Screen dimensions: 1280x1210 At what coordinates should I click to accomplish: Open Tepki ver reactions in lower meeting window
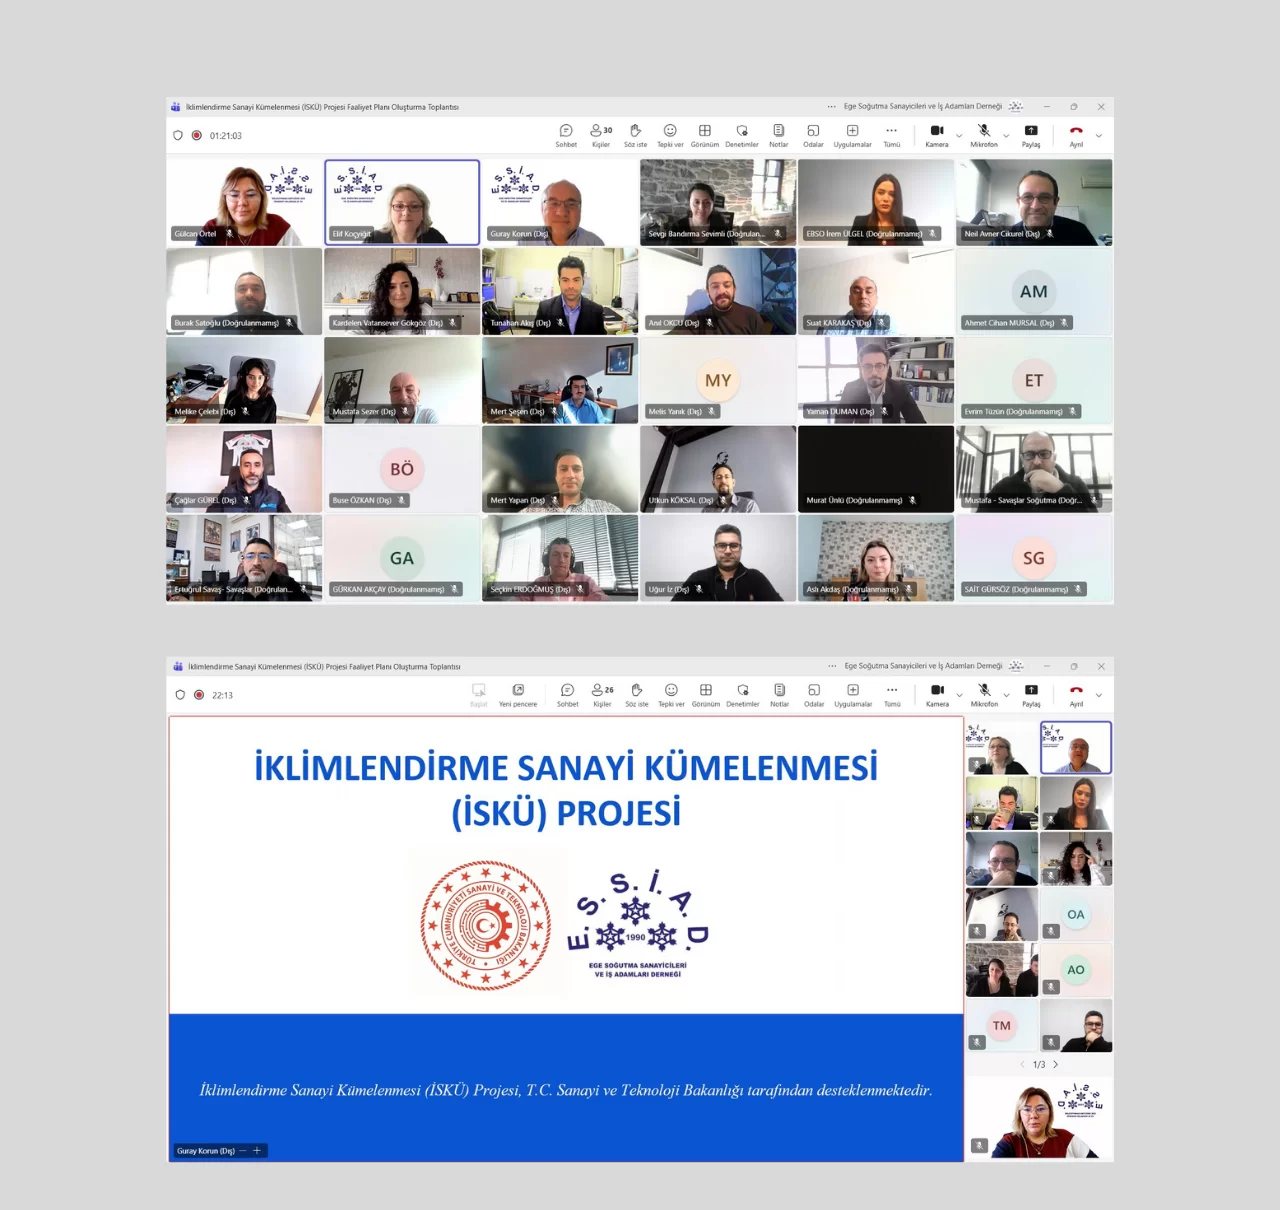(671, 694)
